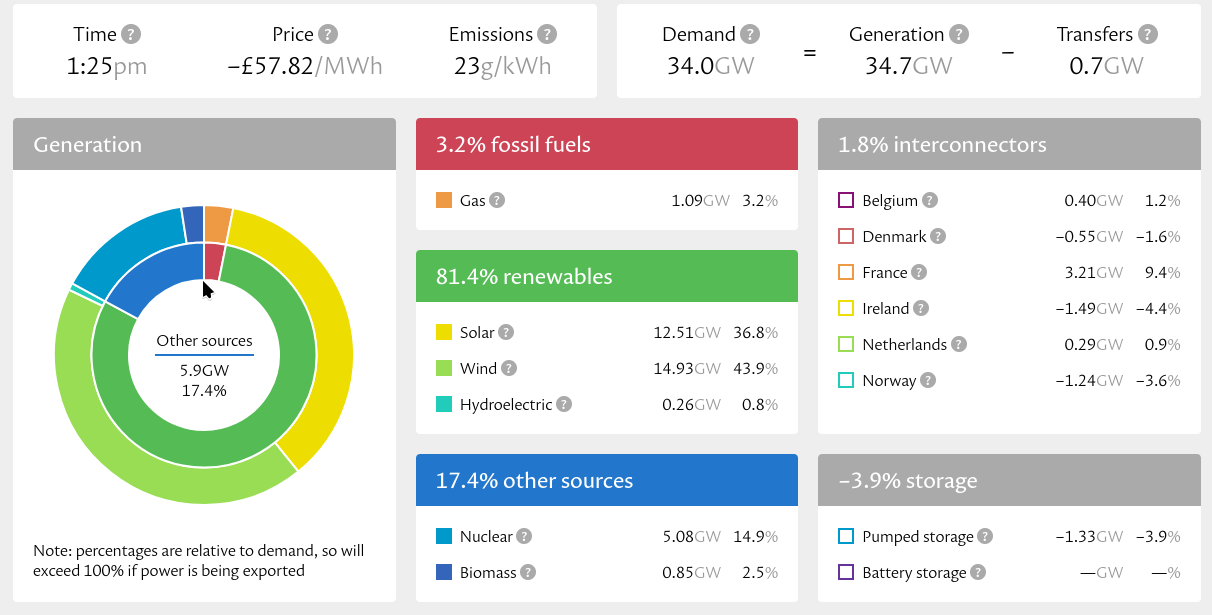Click the help icon next to Time
Screen dimensions: 1212x615
tap(131, 34)
